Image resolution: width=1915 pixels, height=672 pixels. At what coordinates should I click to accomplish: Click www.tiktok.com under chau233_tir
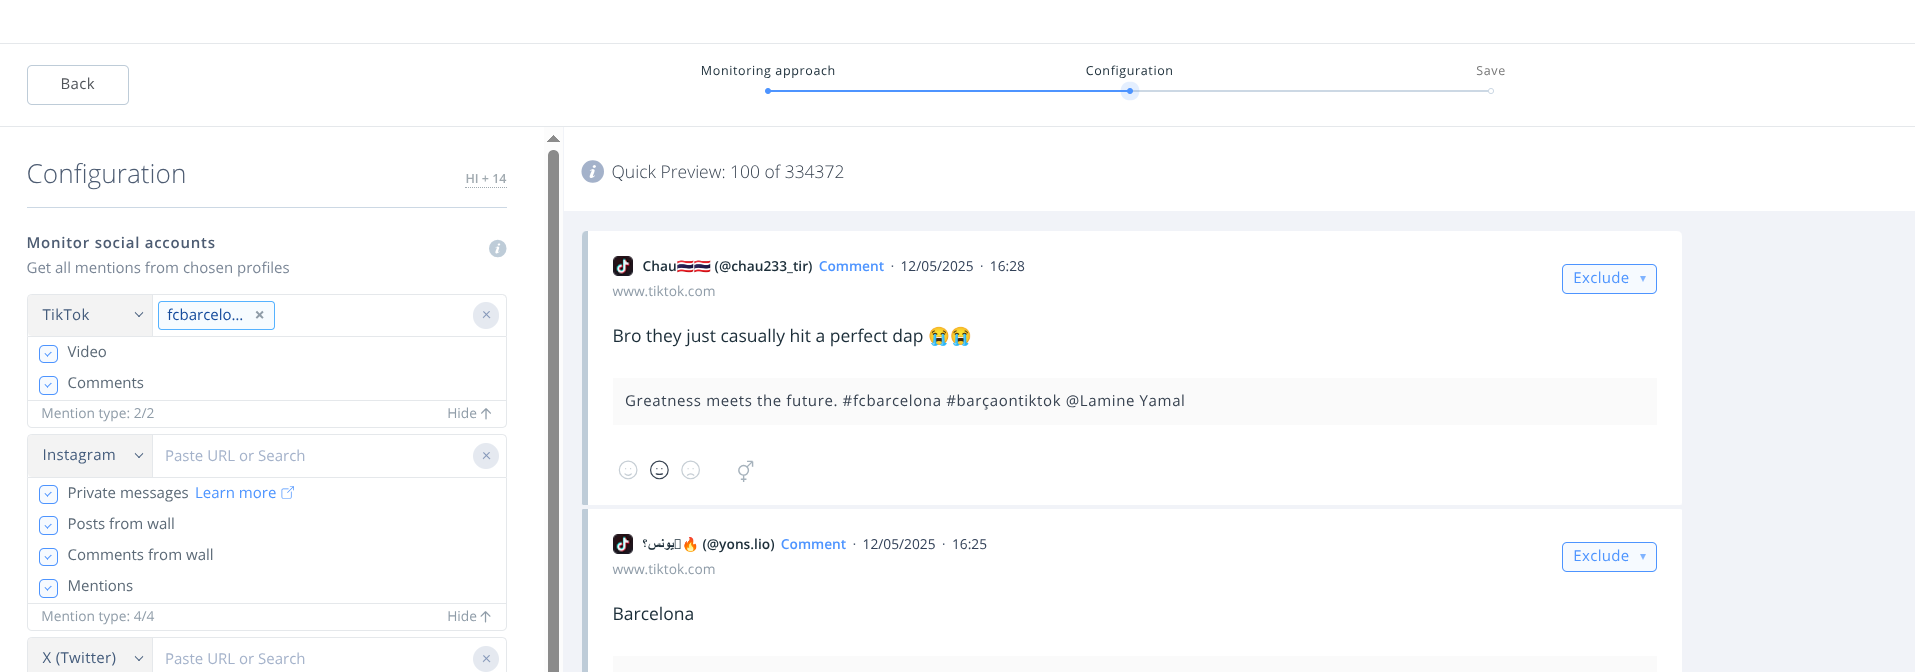tap(664, 291)
